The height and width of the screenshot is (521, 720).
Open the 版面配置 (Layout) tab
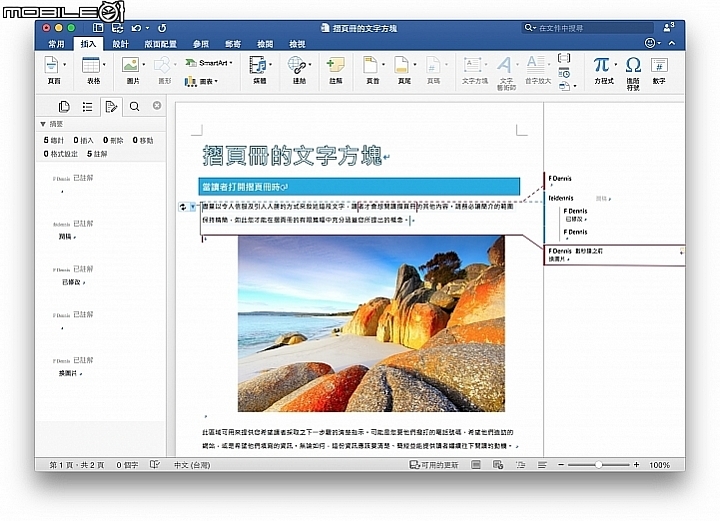click(160, 44)
